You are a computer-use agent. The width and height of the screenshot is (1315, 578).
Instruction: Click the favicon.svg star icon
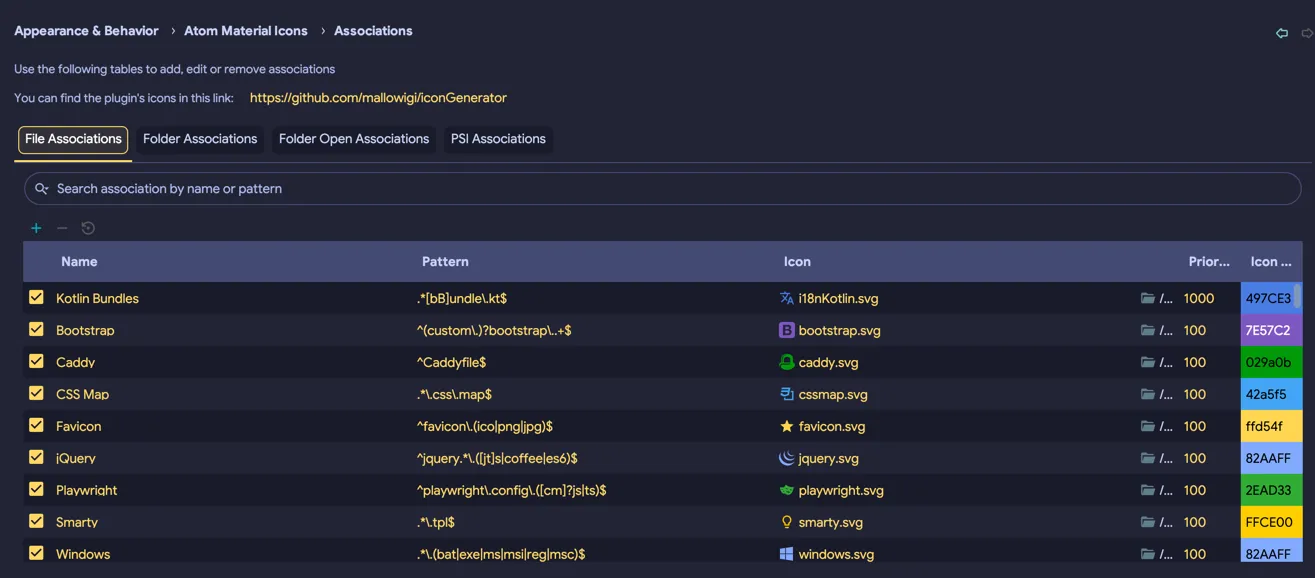tap(787, 426)
